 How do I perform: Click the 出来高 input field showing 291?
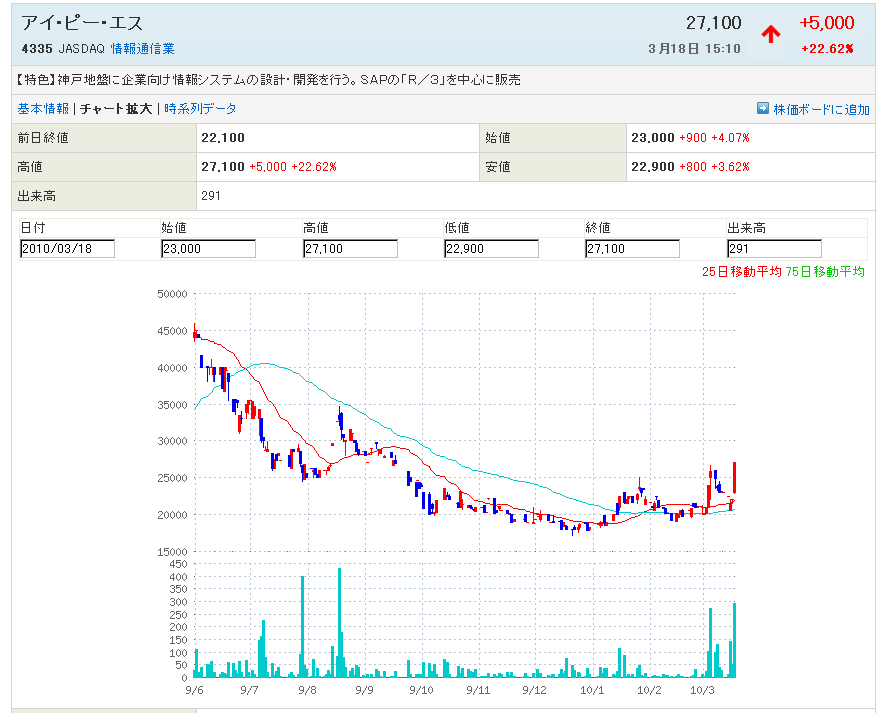774,249
